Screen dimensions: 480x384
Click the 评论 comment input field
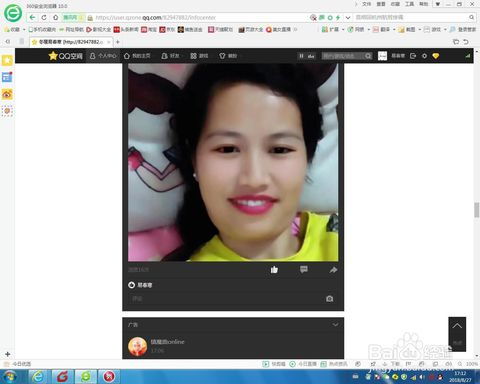pos(227,299)
